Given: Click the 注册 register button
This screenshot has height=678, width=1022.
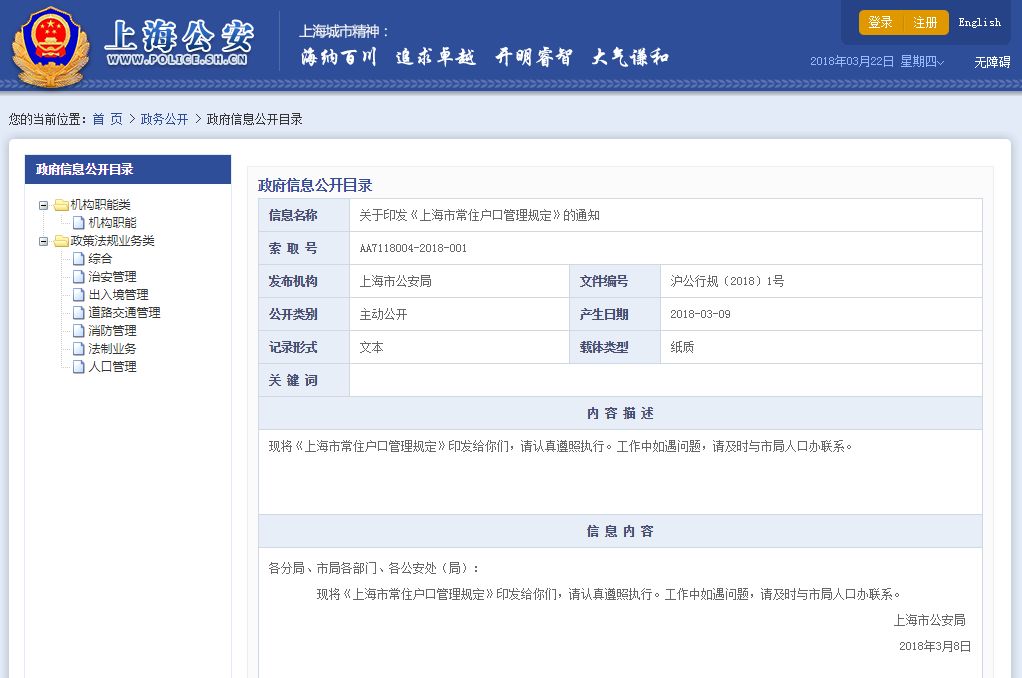Looking at the screenshot, I should click(925, 22).
